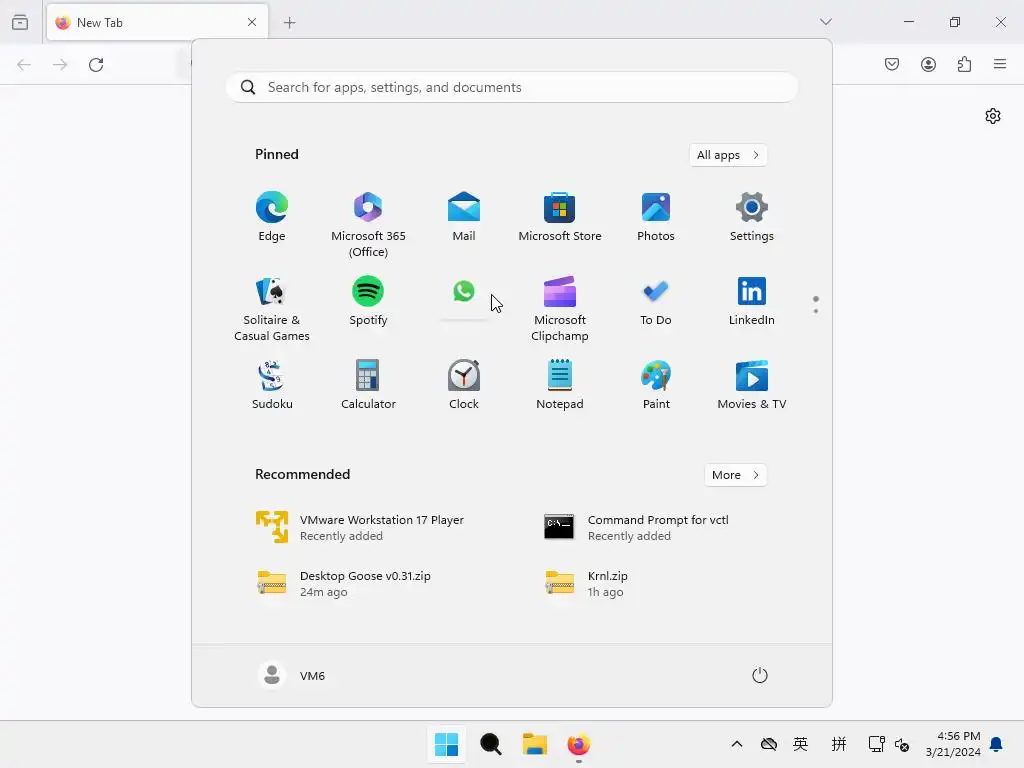Personalize new tab gear icon
This screenshot has width=1024, height=768.
click(x=993, y=116)
